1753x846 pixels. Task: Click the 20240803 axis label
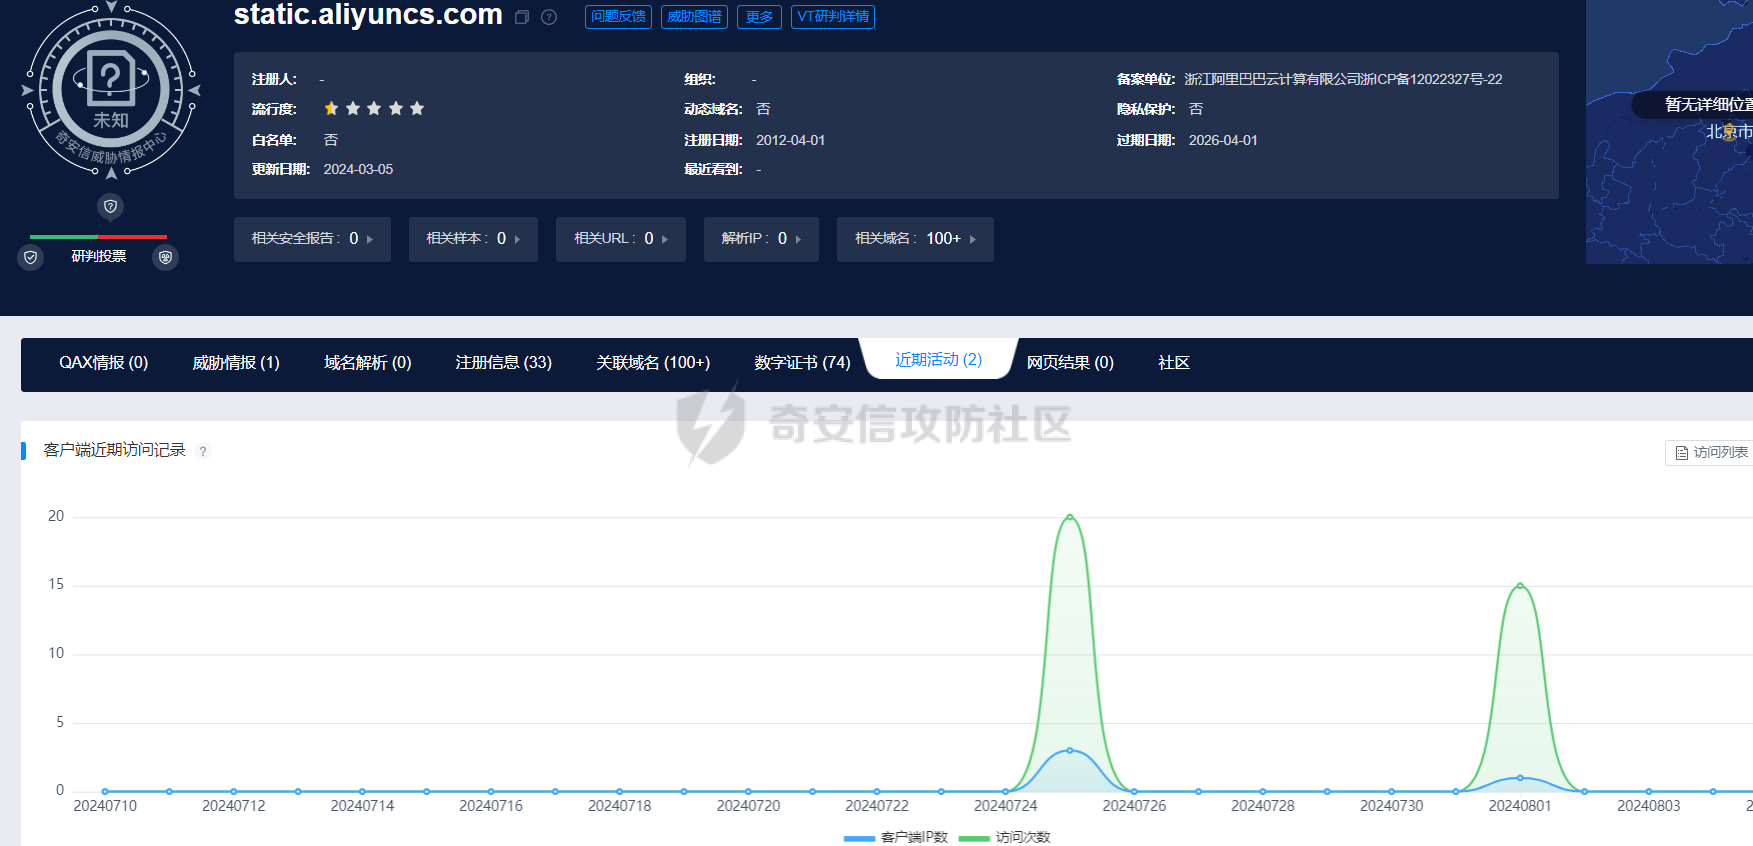1649,806
